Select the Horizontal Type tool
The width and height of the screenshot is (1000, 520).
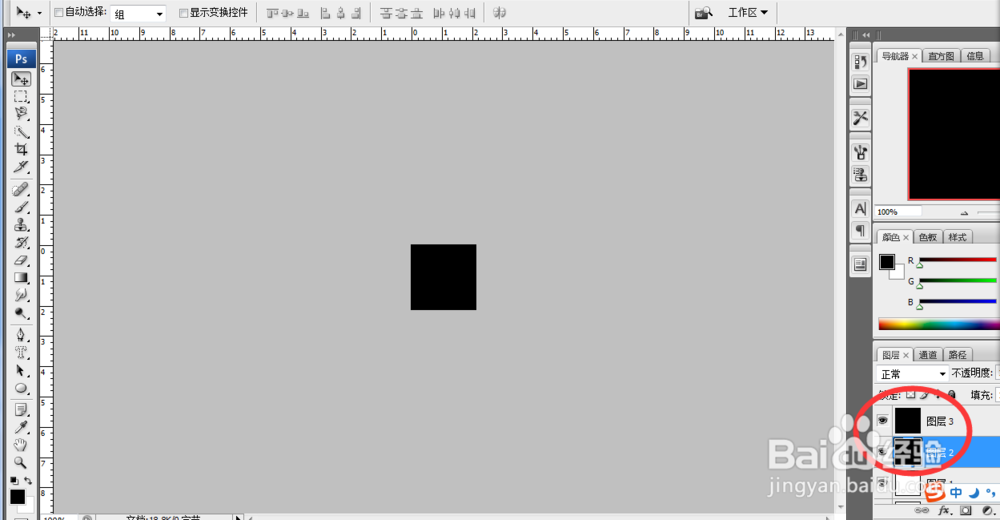click(x=21, y=352)
